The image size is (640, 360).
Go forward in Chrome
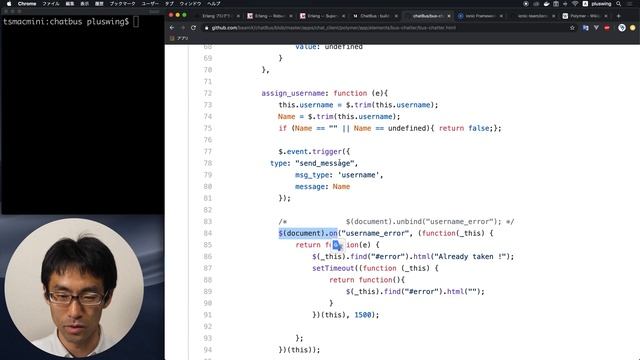click(182, 28)
